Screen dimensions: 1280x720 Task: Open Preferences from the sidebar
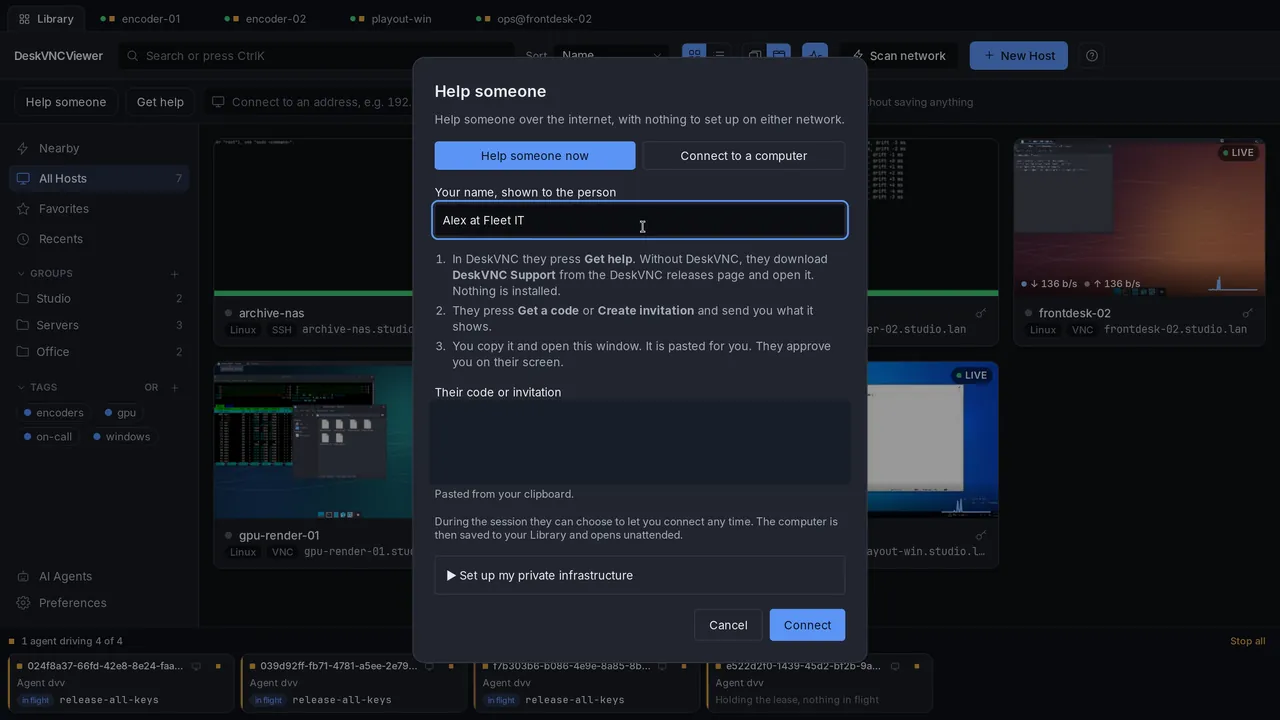[x=99, y=603]
